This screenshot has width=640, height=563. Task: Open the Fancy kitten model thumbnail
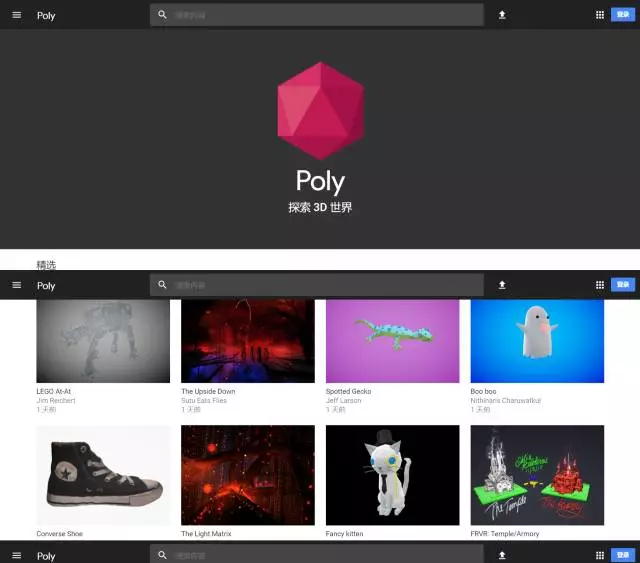coord(392,475)
